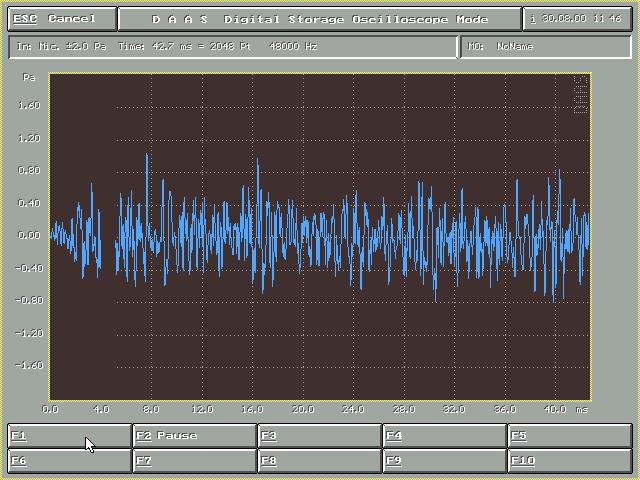Select the F7 function button
The image size is (640, 480).
click(194, 461)
